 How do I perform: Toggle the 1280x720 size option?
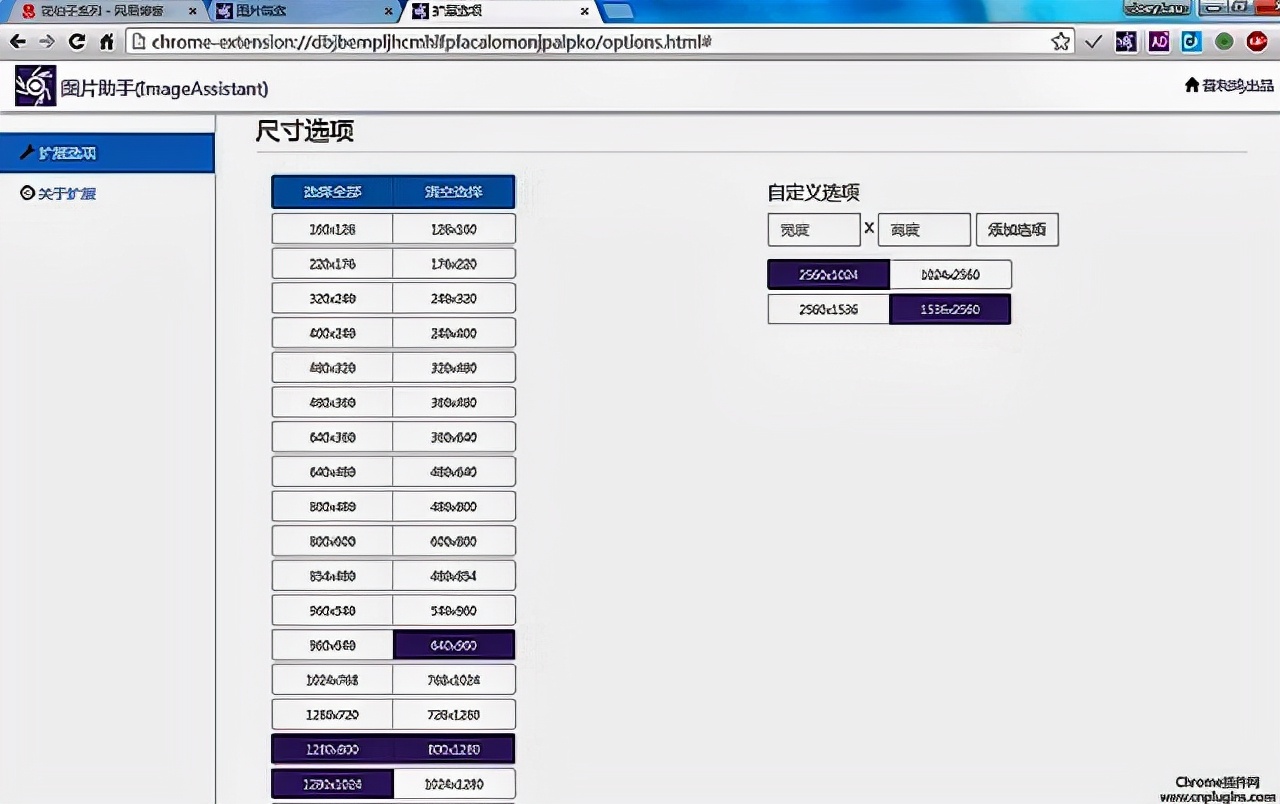[332, 715]
